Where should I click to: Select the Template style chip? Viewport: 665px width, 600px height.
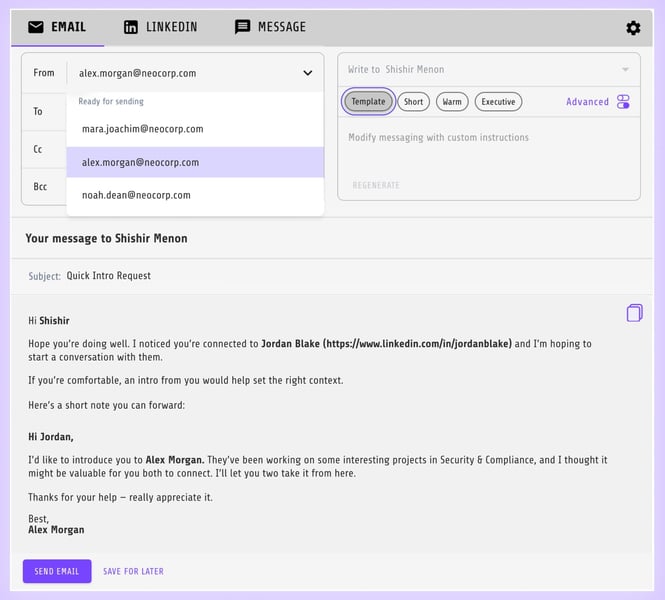[x=368, y=102]
